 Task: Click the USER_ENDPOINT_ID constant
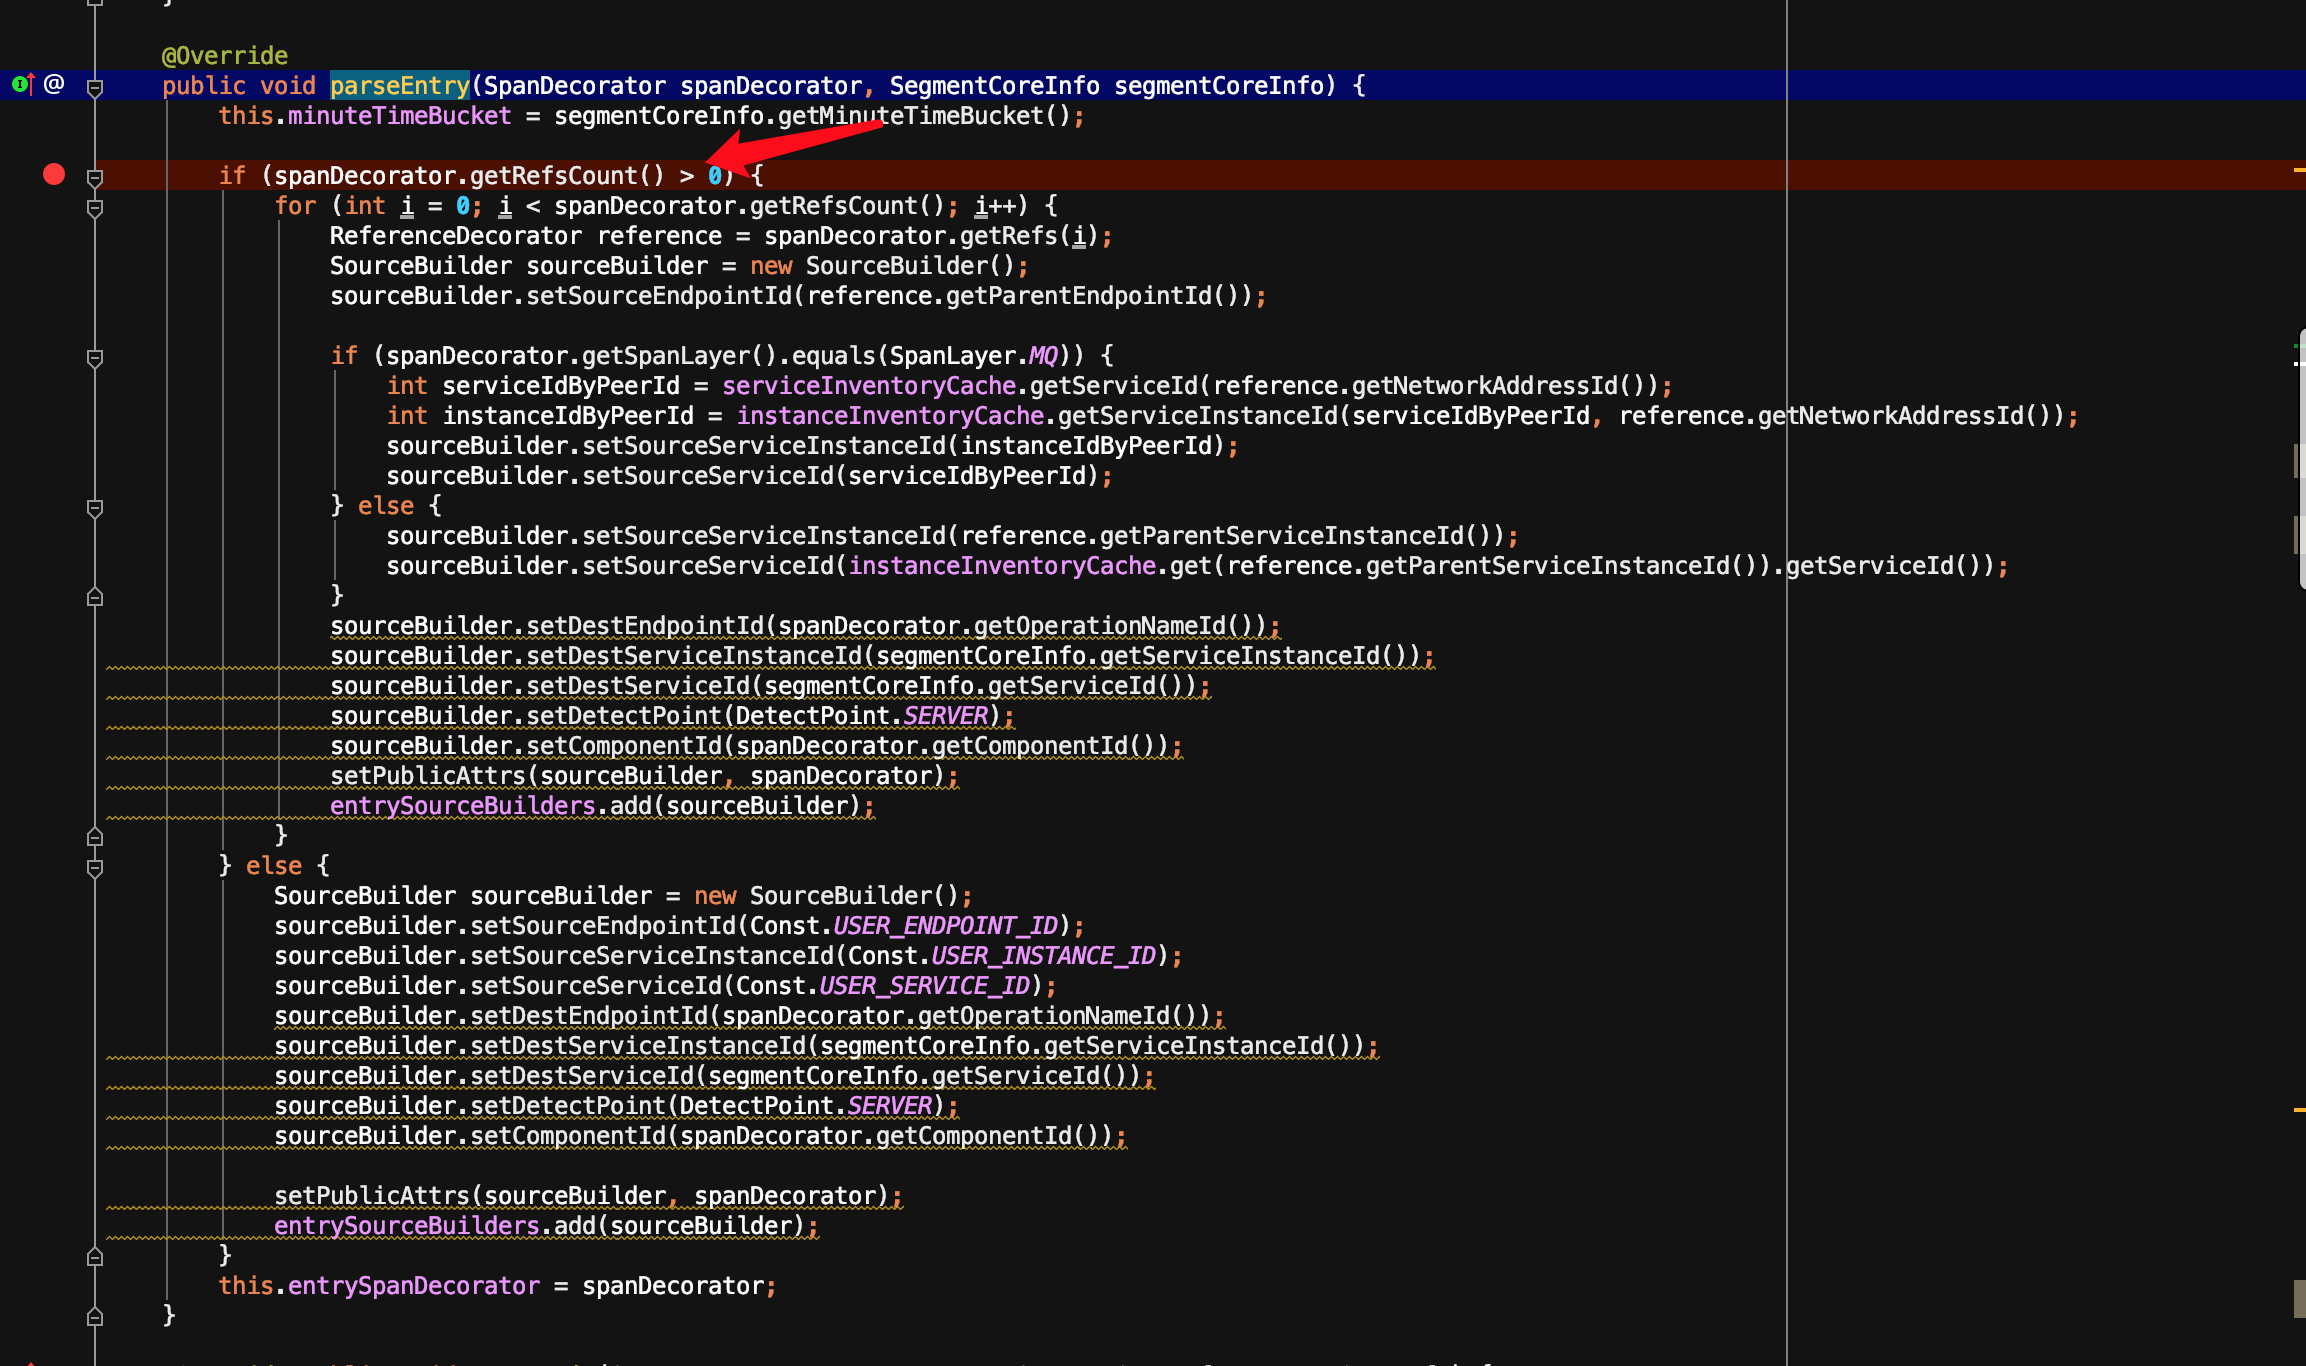coord(944,926)
